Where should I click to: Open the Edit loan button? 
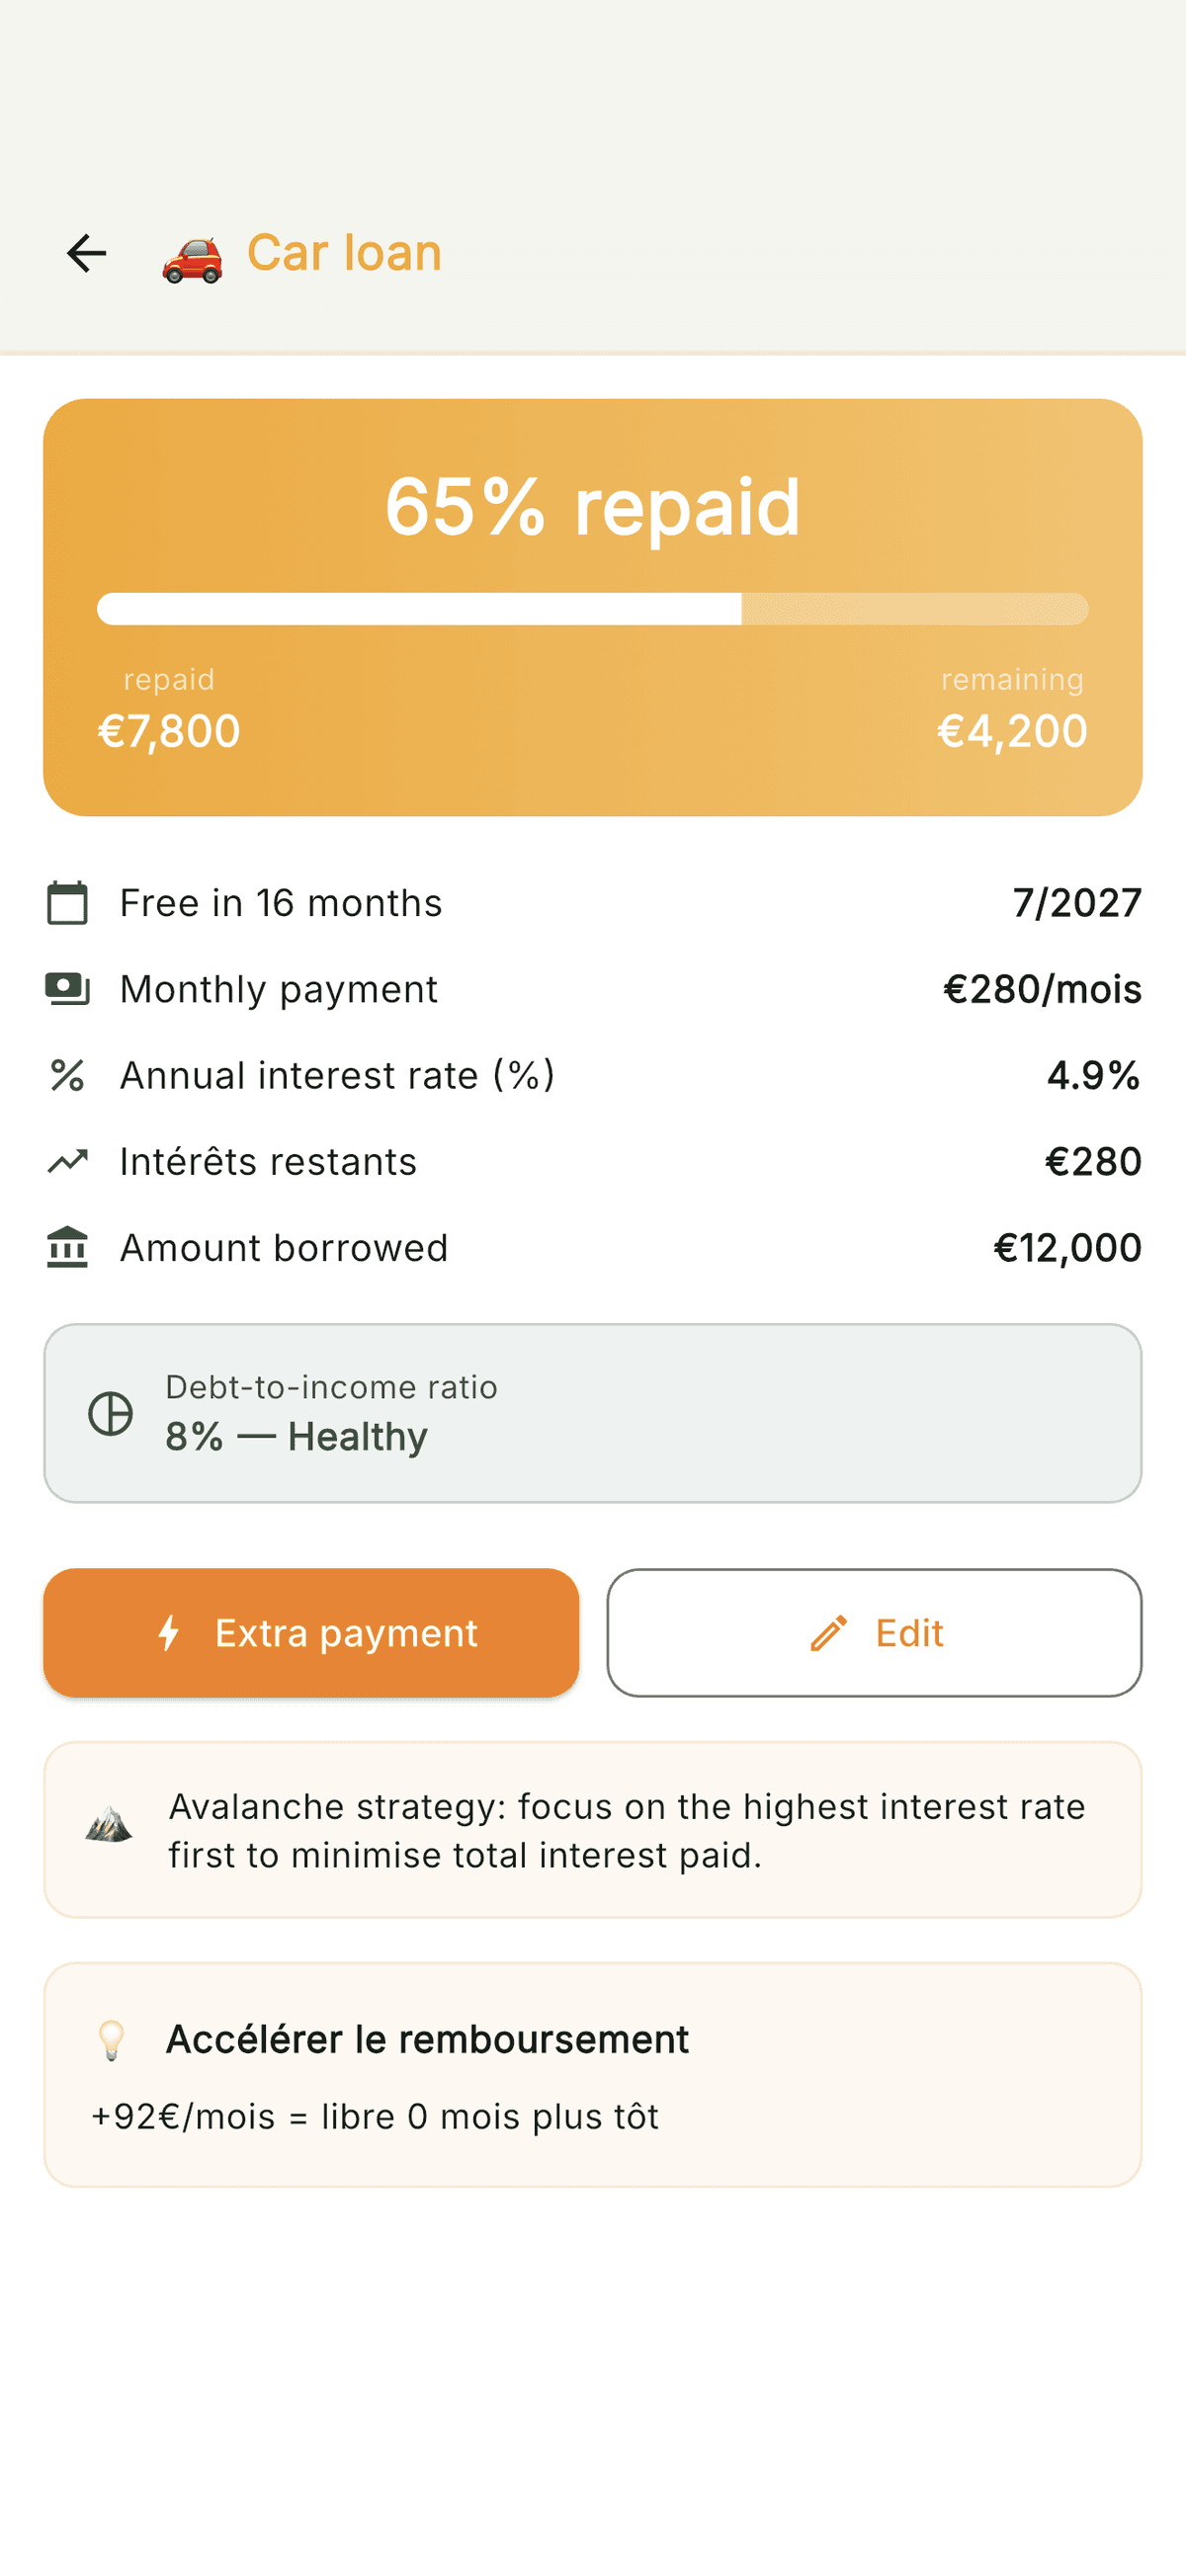pyautogui.click(x=874, y=1633)
